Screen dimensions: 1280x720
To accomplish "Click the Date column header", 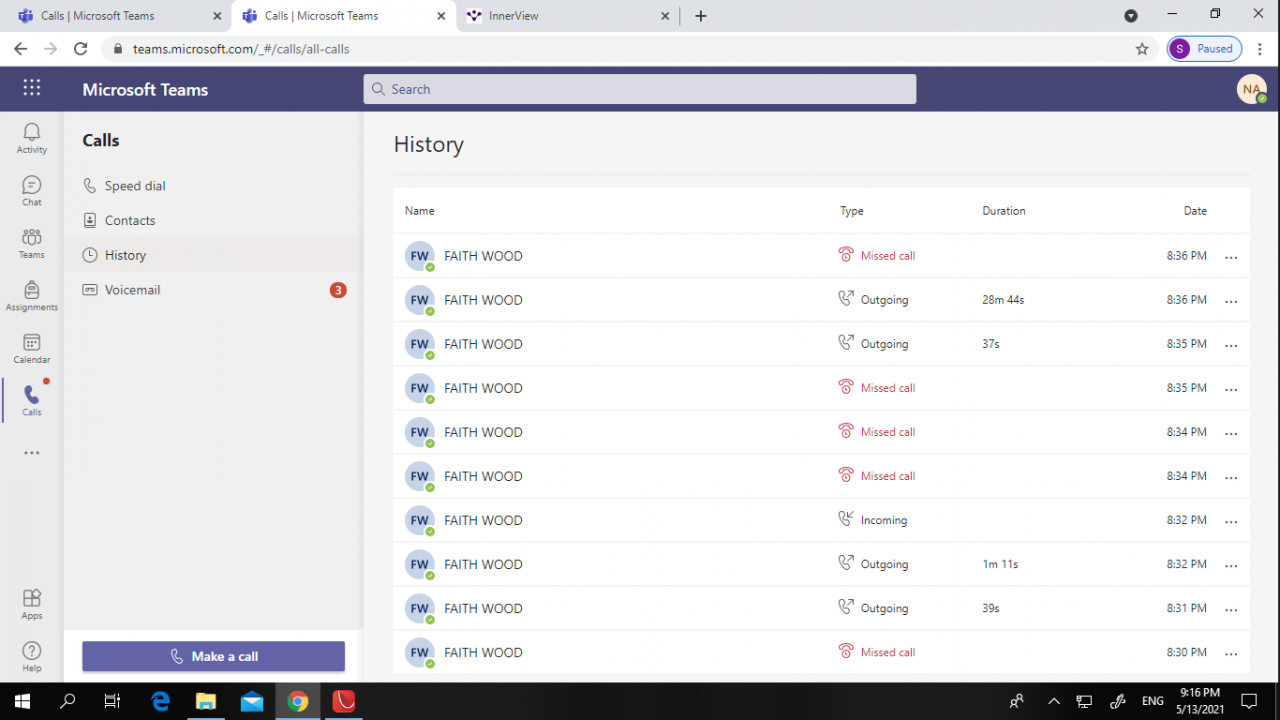I will (1195, 211).
